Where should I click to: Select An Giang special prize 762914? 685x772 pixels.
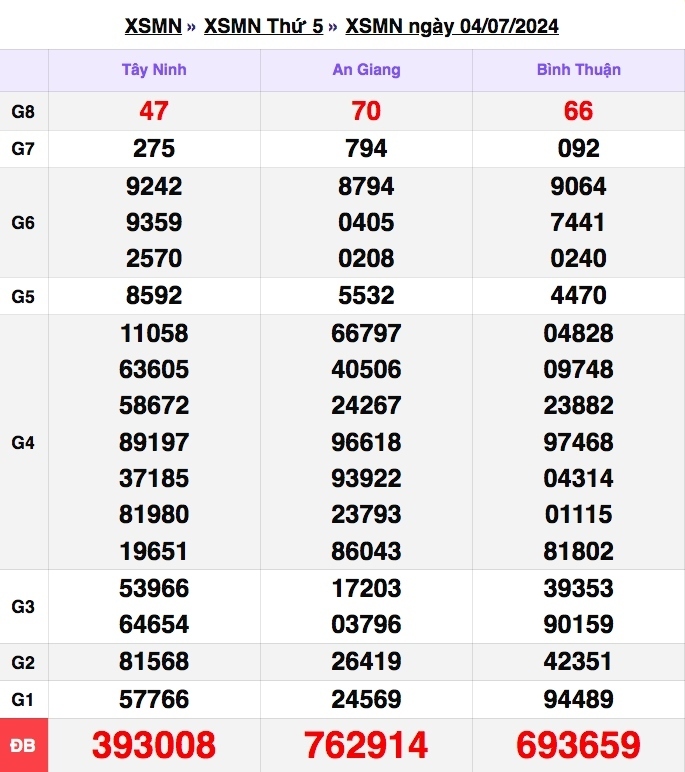pos(366,745)
